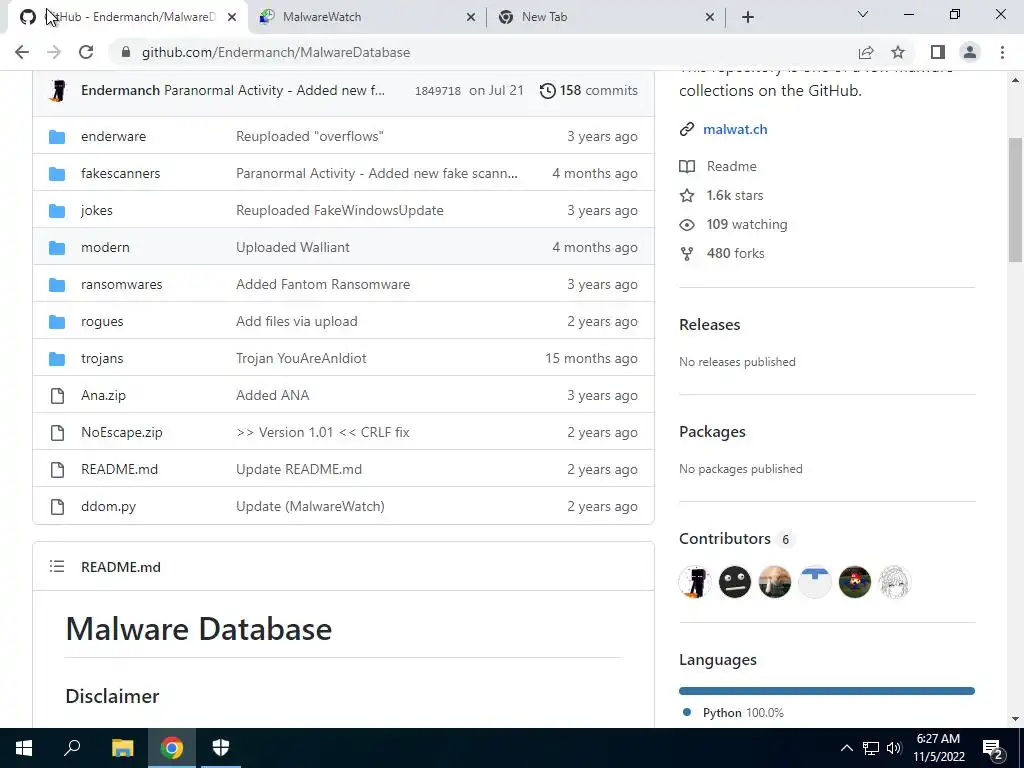Open commit hash 1849718

click(x=438, y=91)
